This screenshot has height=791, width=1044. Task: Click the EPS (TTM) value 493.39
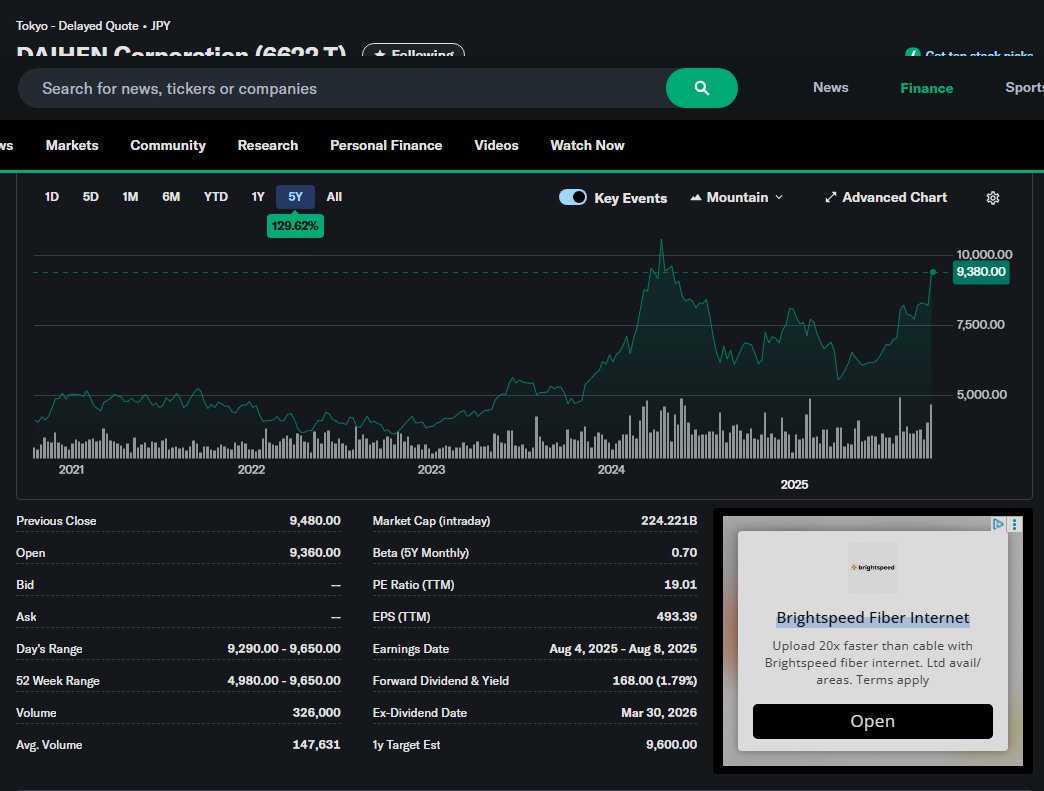(676, 617)
